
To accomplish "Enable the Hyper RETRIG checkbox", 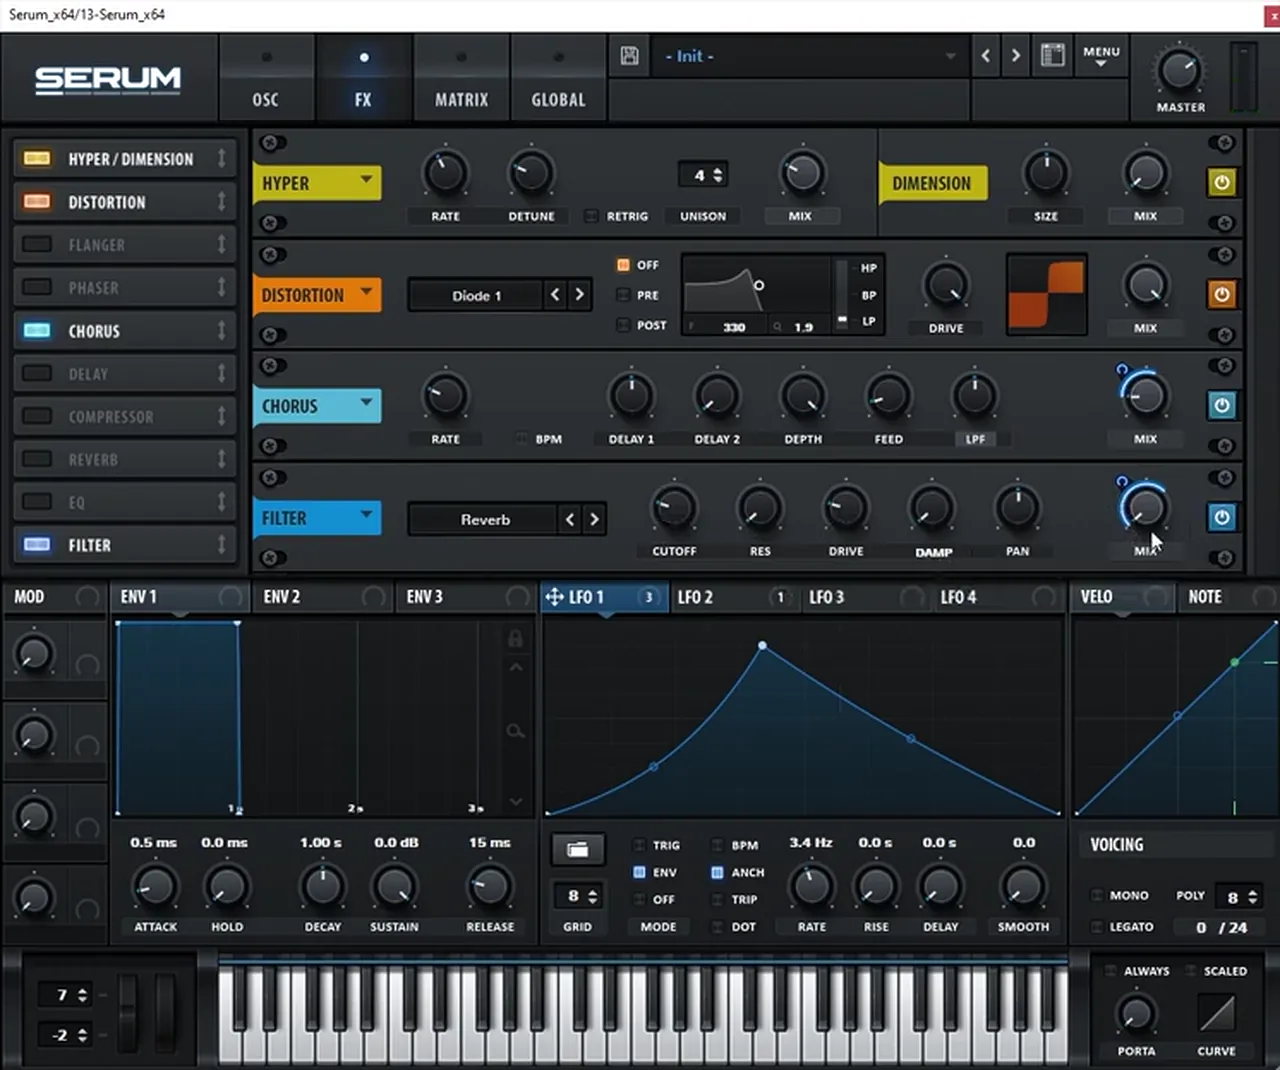I will [x=592, y=216].
